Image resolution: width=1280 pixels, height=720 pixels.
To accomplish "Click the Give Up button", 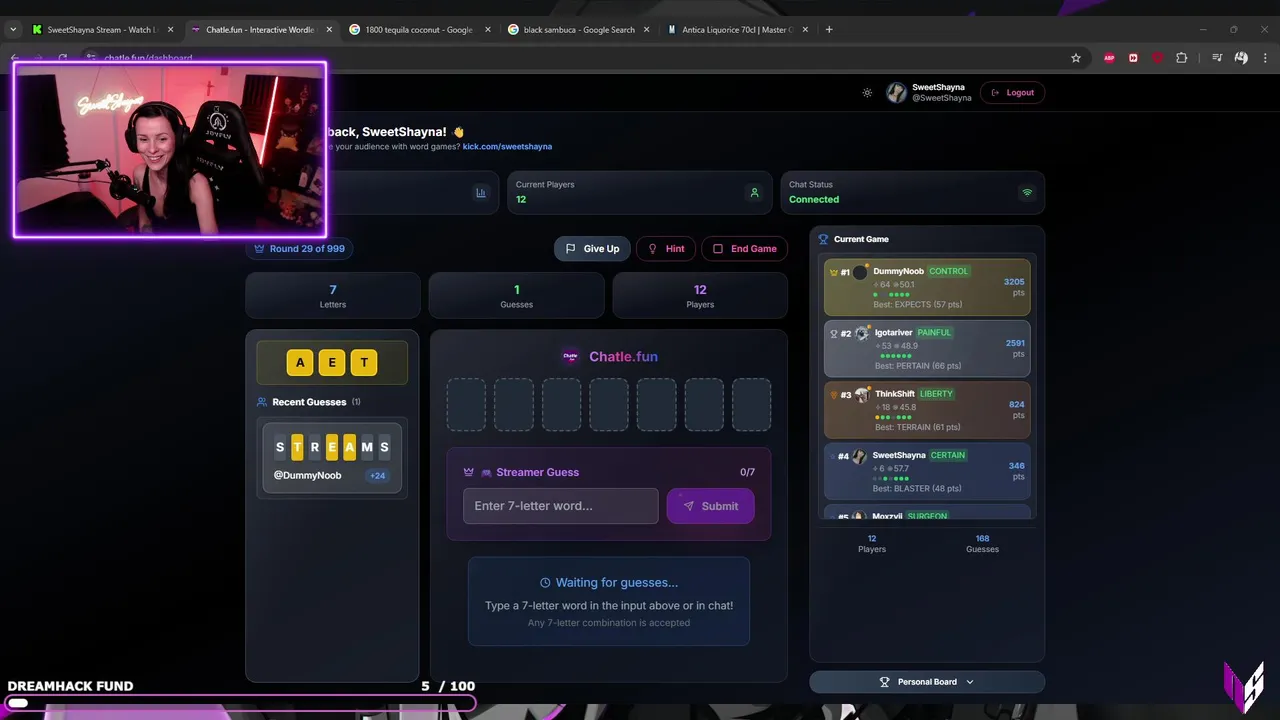I will 592,249.
